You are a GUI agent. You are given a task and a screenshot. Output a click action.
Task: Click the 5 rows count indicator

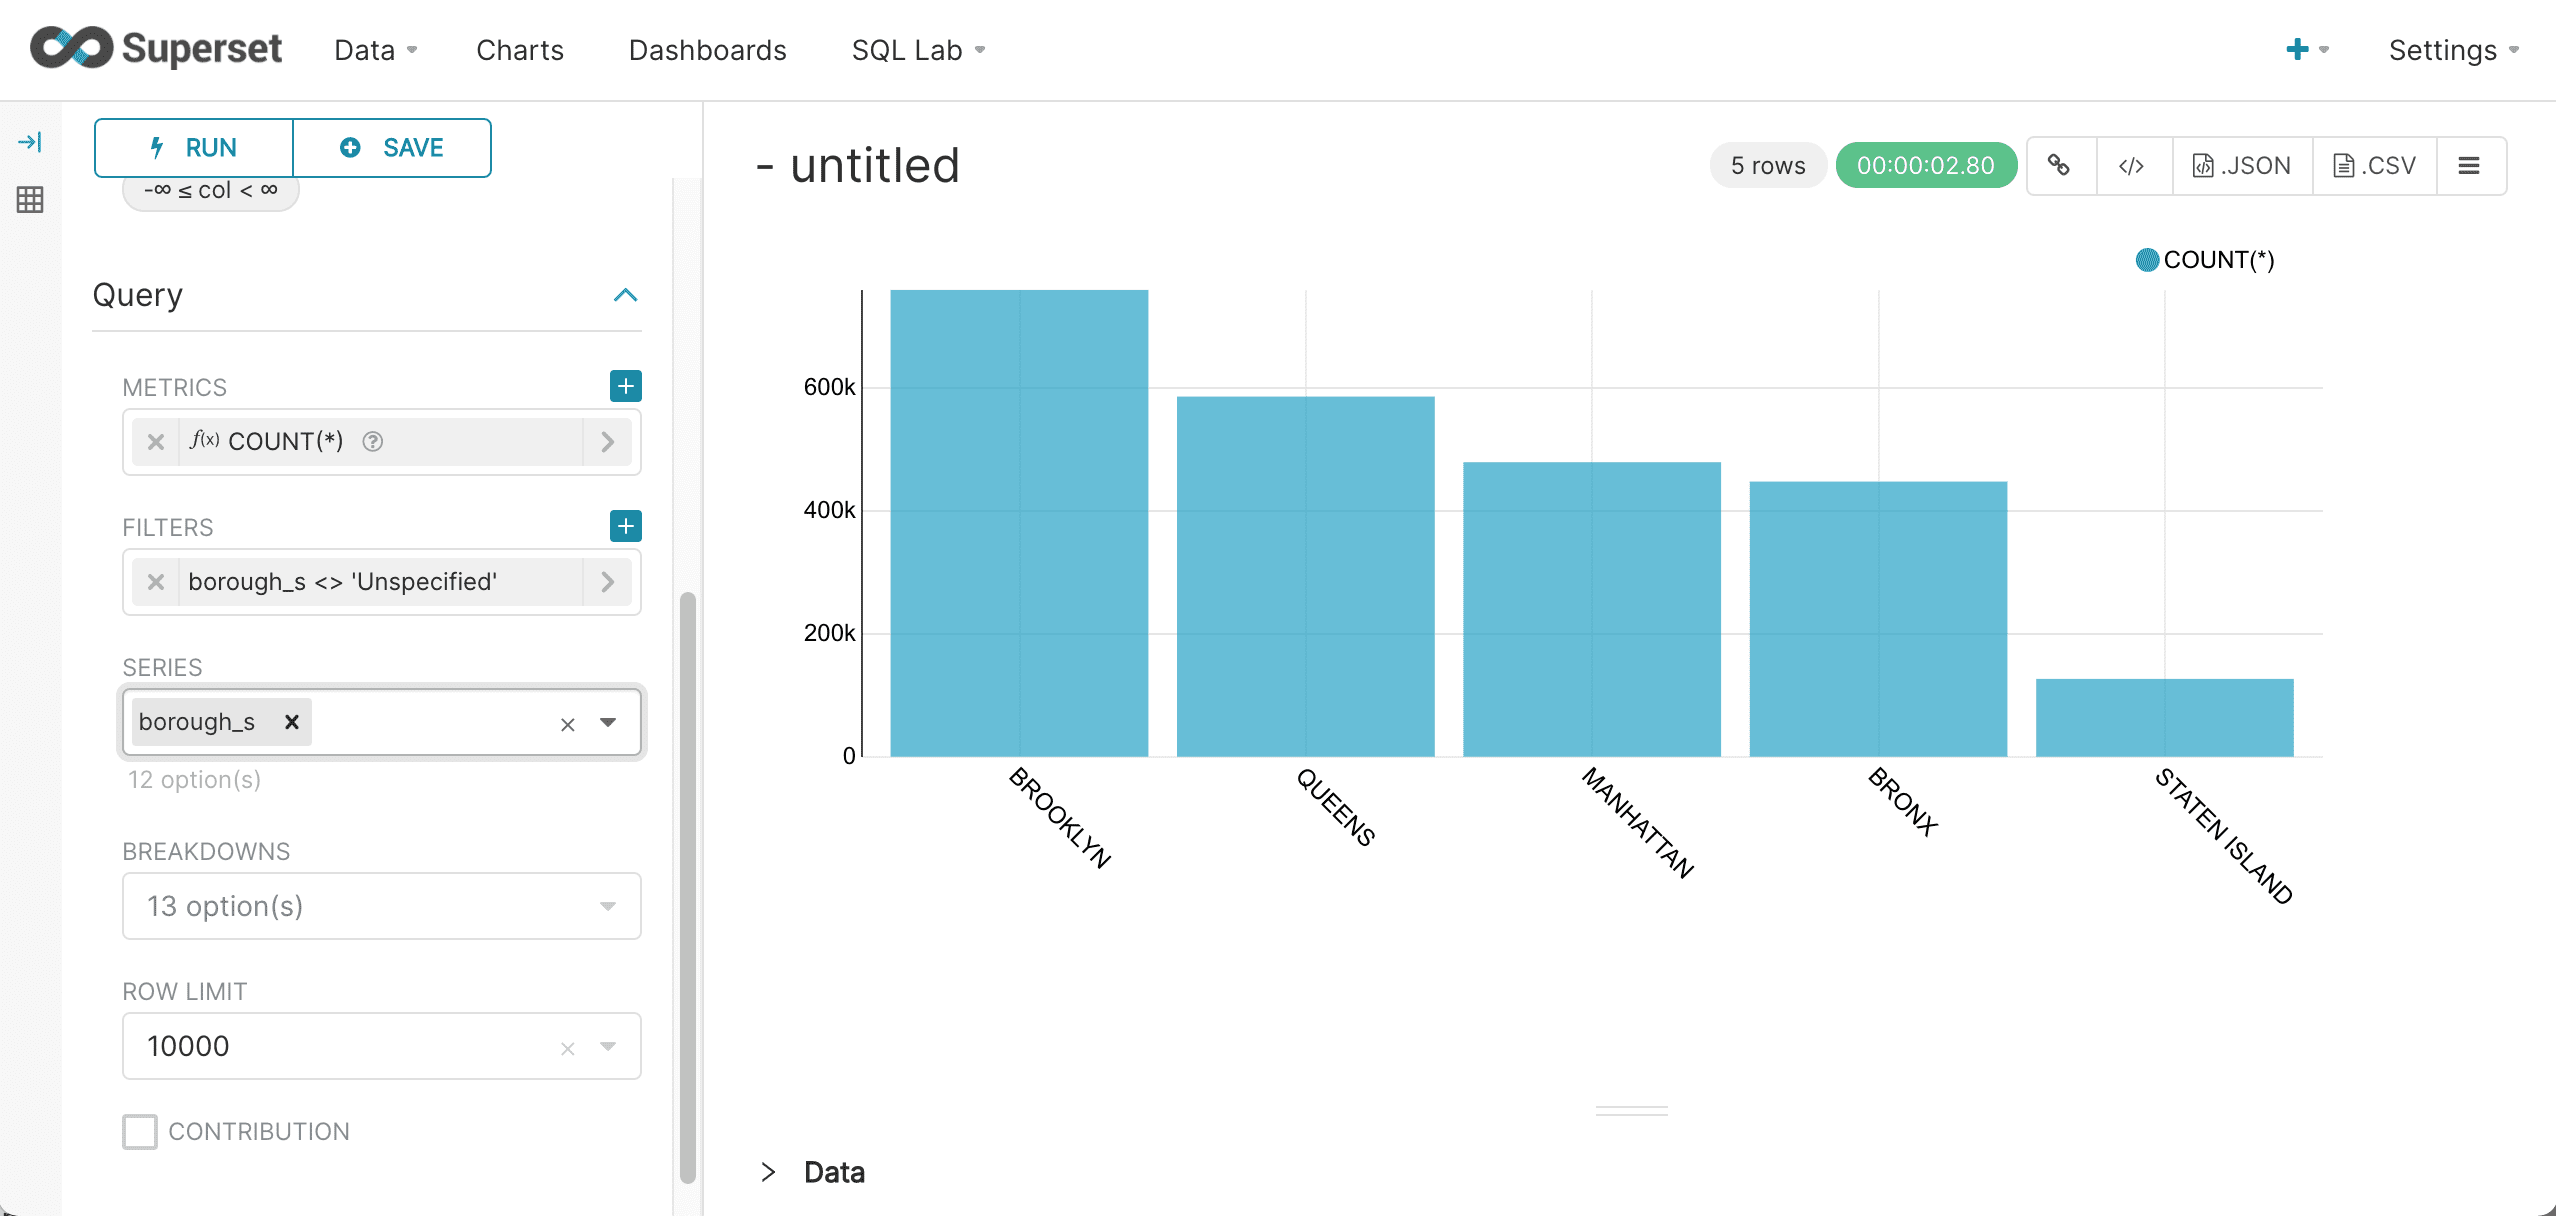click(x=1767, y=165)
